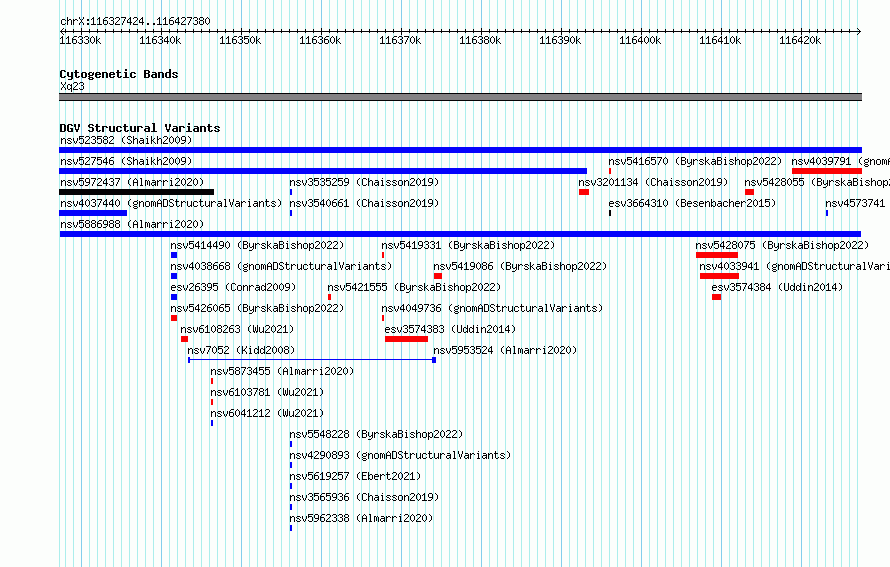Open variant nsv527546 (Shaikh2009) label
Viewport: 890px width, 567px height.
[126, 161]
